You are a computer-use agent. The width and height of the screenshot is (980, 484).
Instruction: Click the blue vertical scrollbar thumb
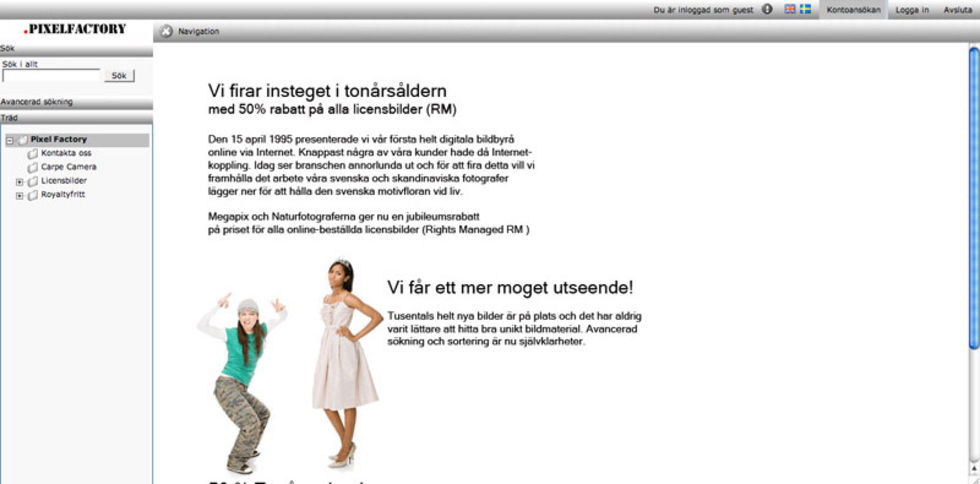pyautogui.click(x=974, y=197)
